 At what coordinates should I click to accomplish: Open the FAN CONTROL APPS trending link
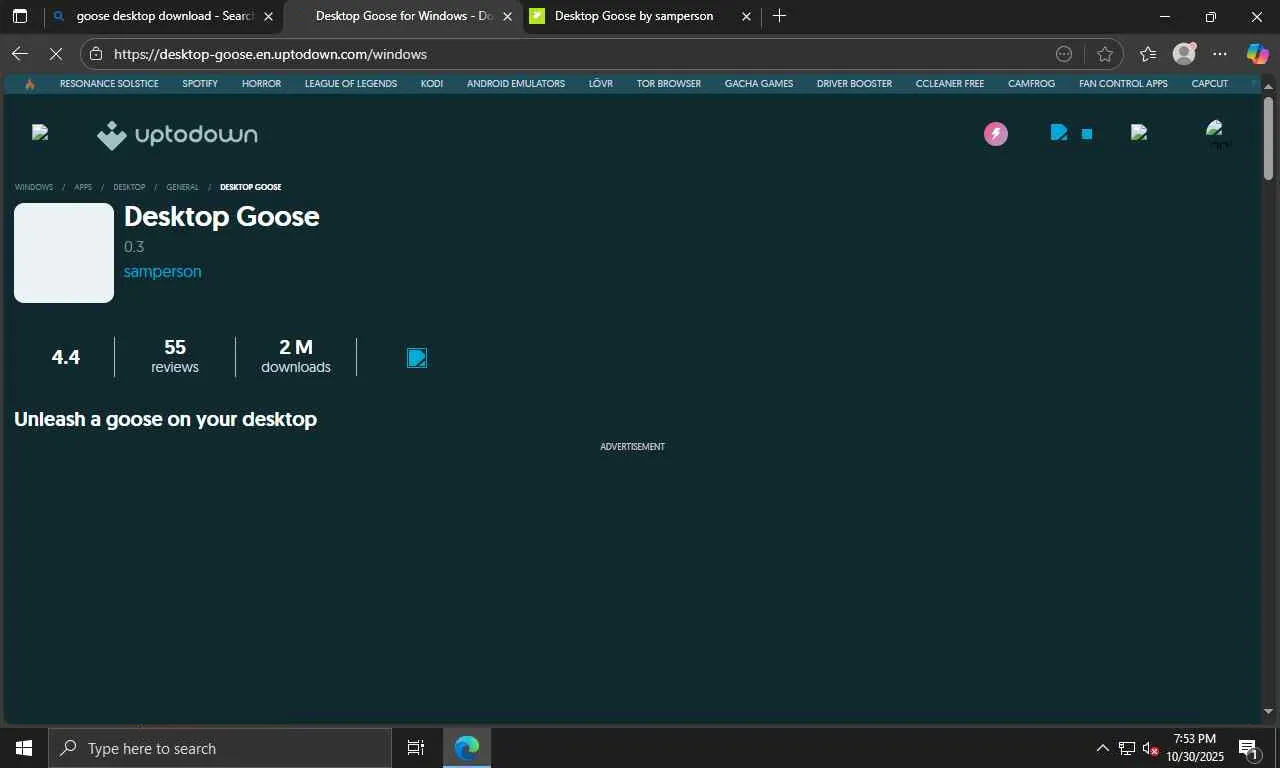click(1123, 84)
